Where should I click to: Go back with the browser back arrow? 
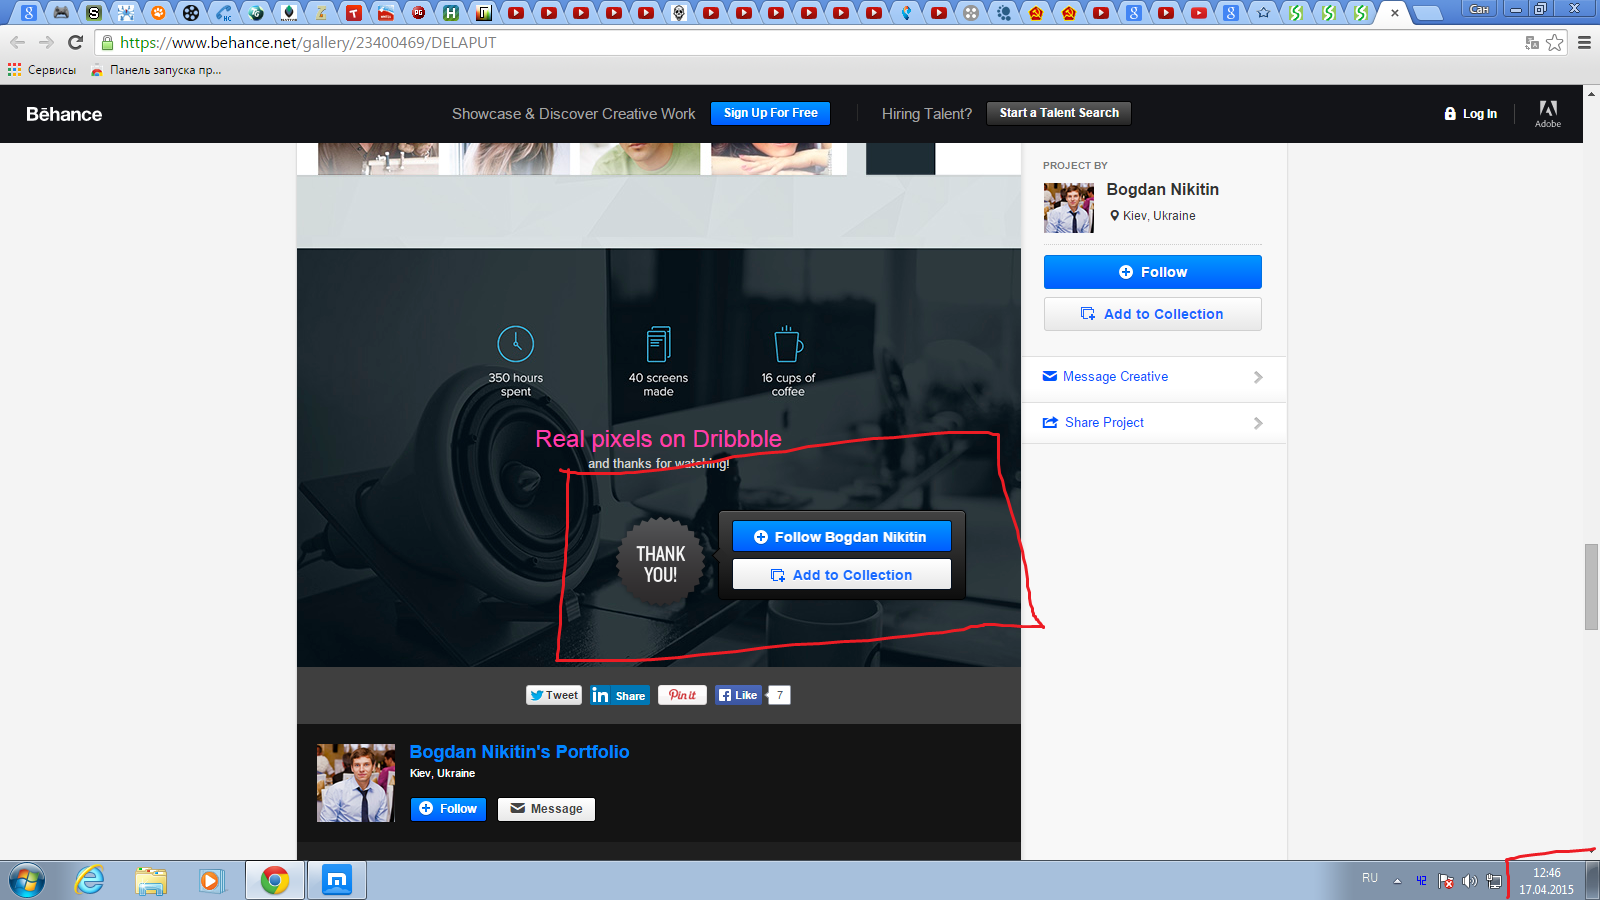point(17,42)
